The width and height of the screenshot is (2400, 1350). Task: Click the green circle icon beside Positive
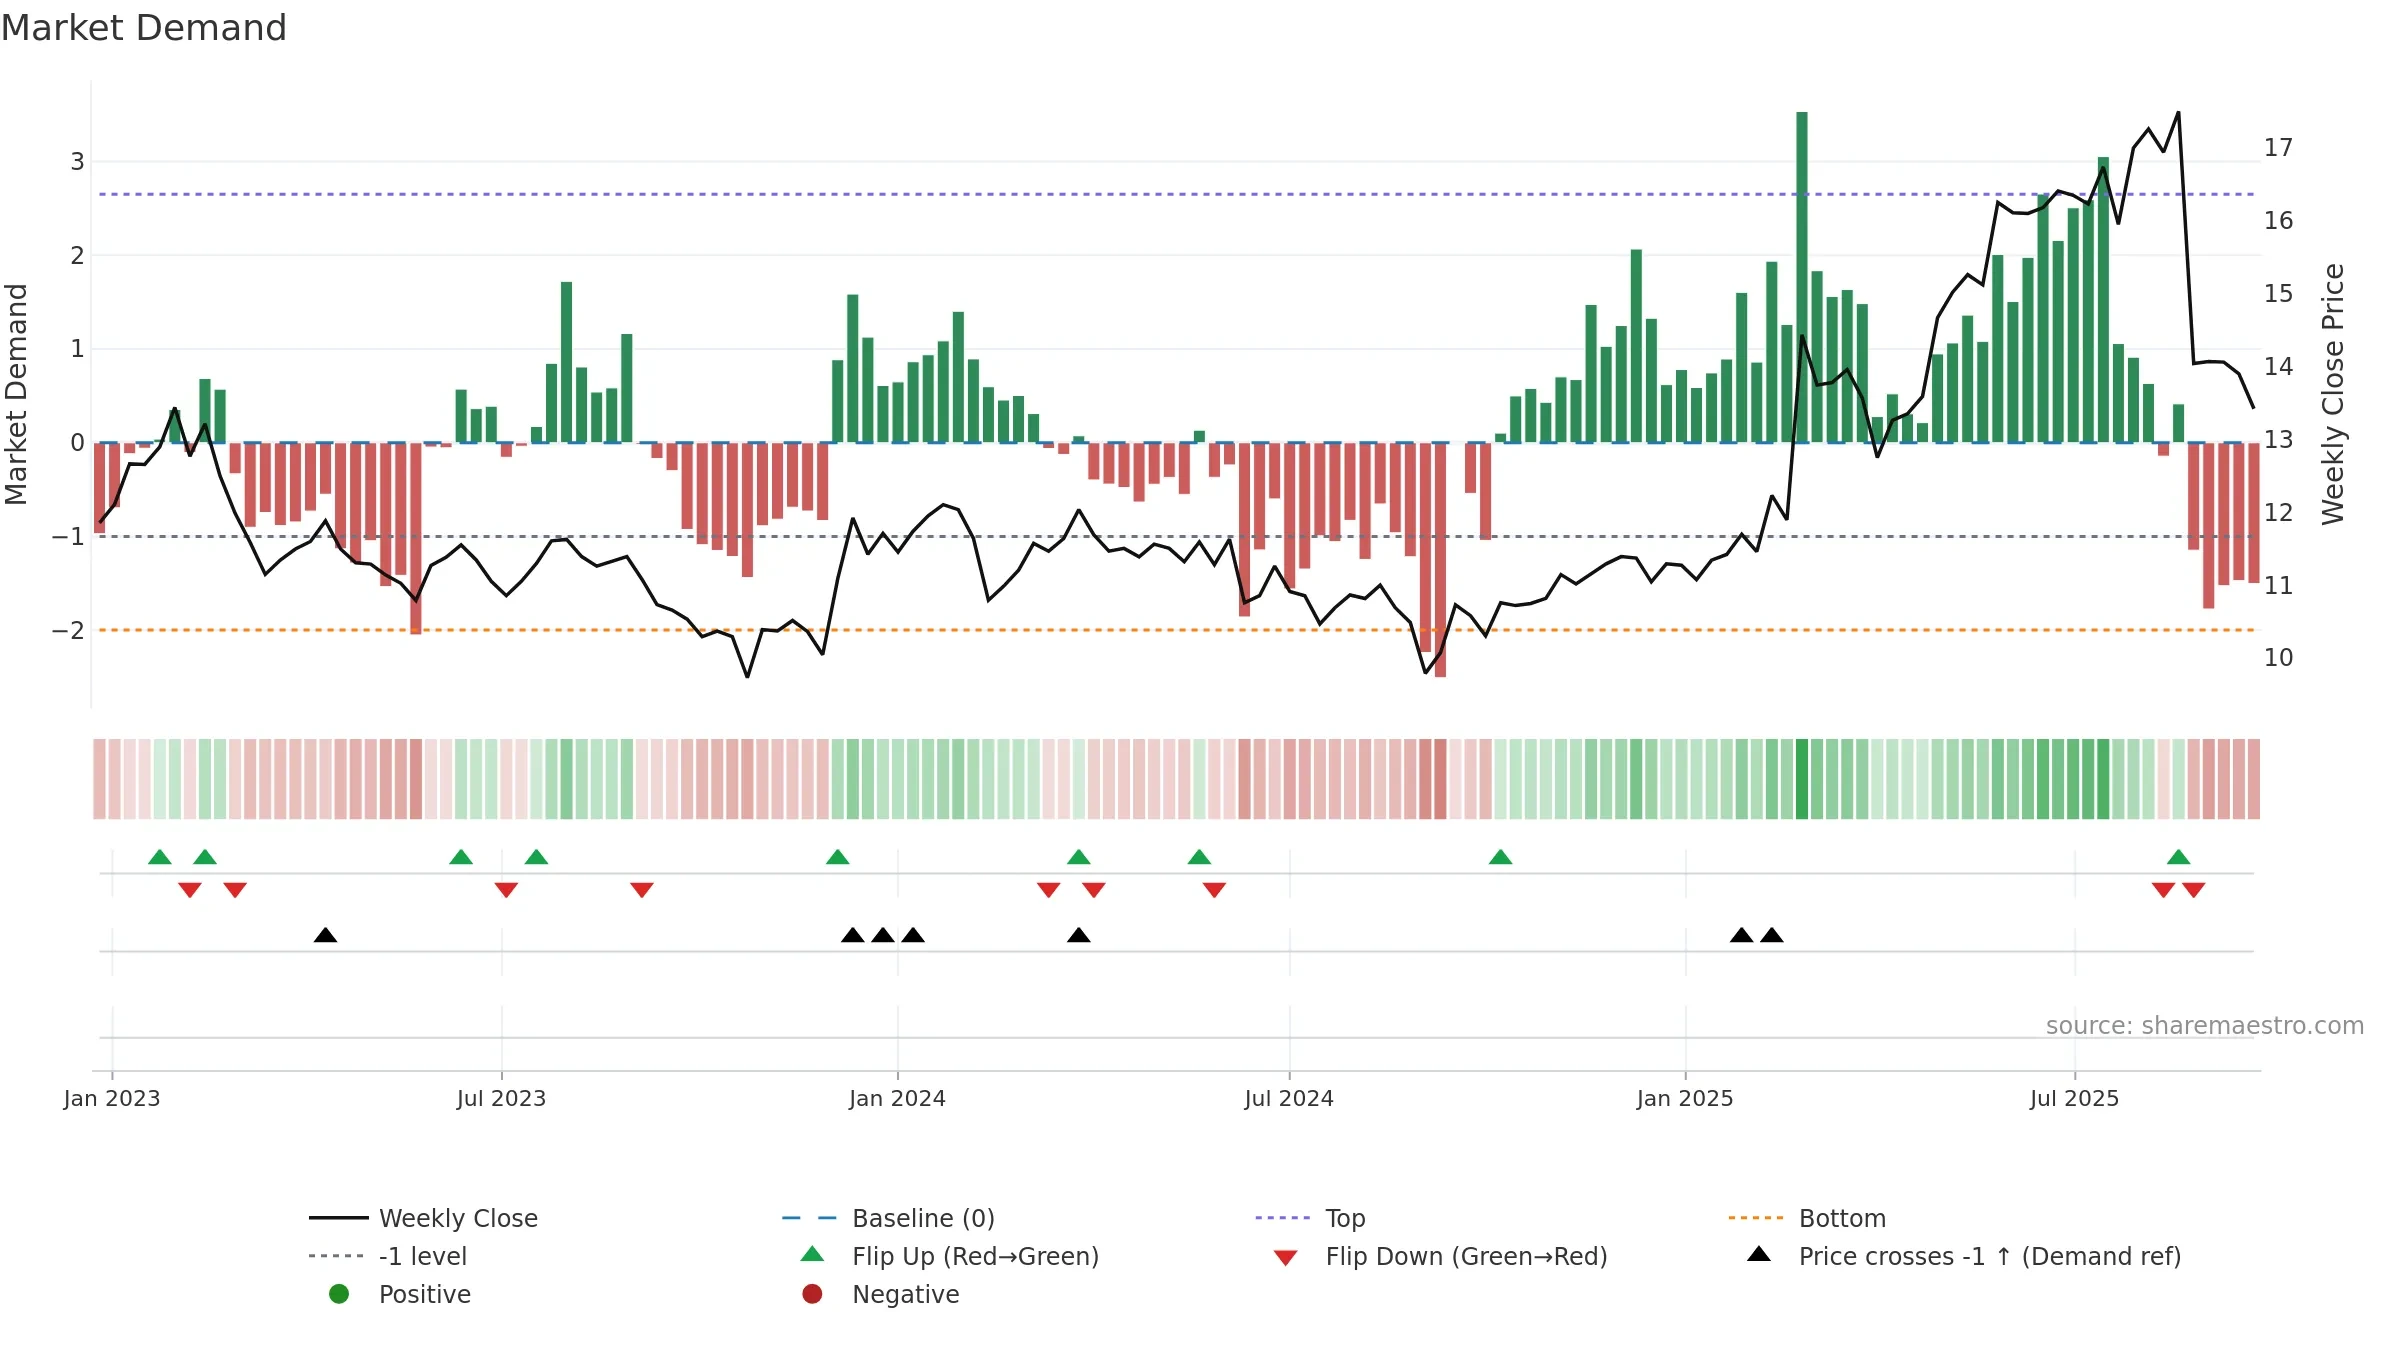339,1294
